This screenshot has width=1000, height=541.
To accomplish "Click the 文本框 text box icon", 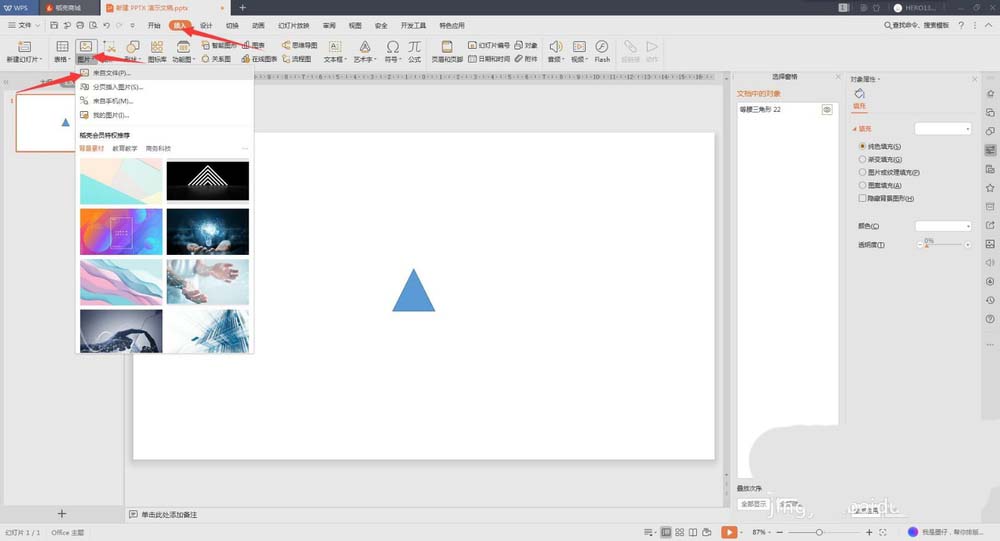I will click(335, 47).
